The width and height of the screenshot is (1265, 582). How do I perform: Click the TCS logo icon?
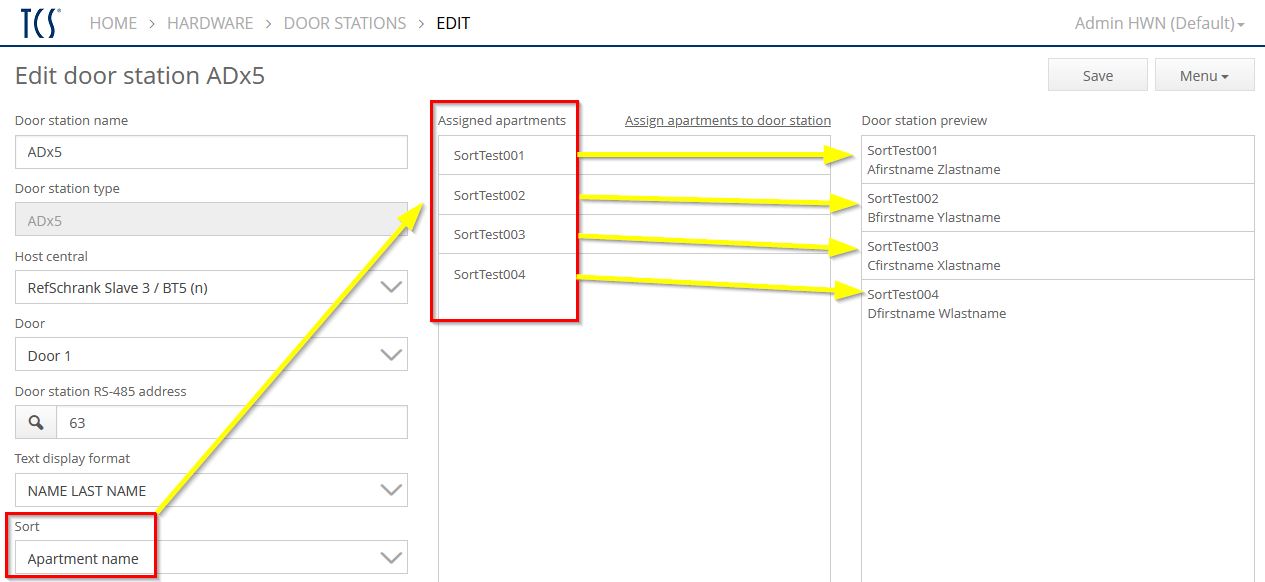click(40, 22)
